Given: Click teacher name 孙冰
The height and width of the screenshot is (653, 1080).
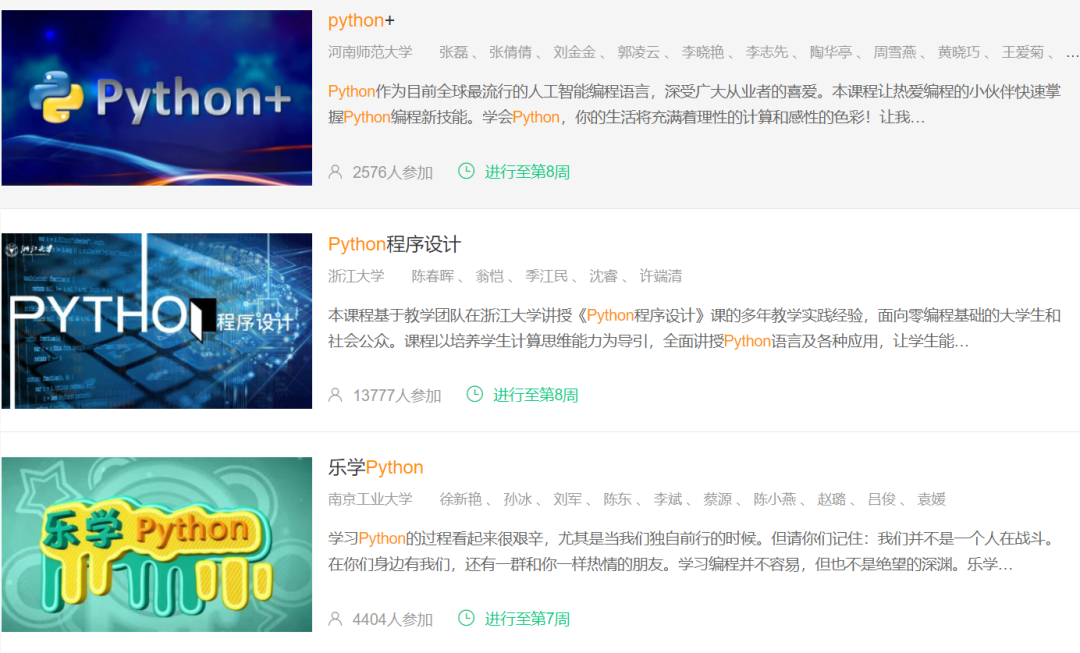Looking at the screenshot, I should pos(518,499).
